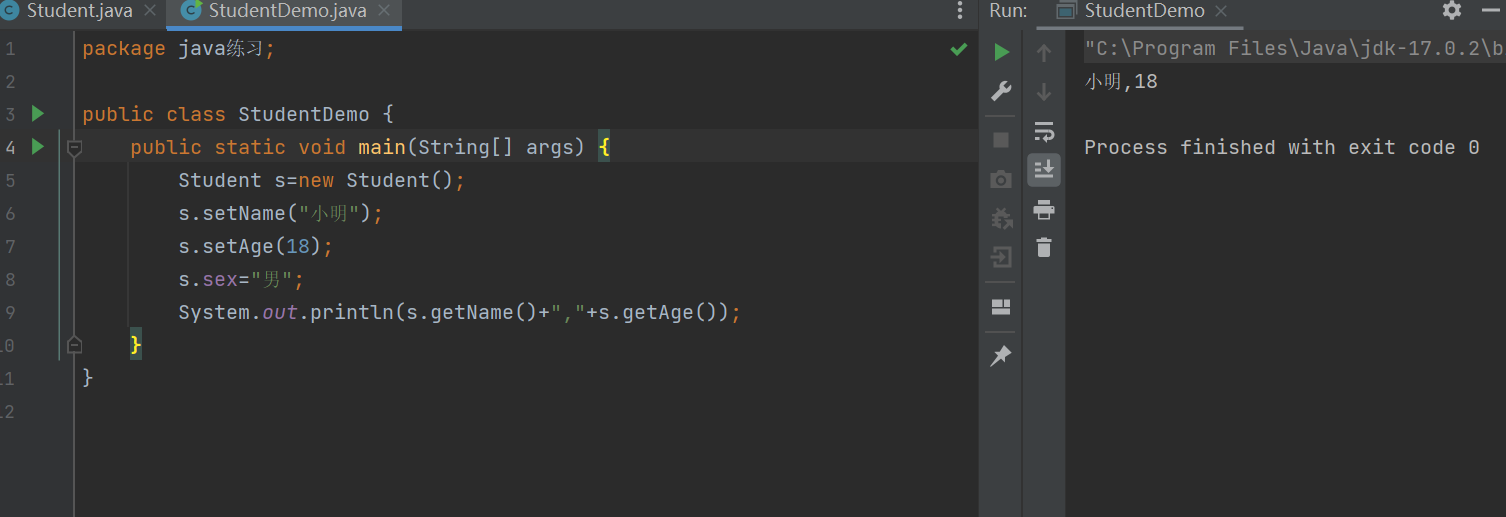
Task: Click the jdk-17.0.2 command line text
Action: (1294, 49)
